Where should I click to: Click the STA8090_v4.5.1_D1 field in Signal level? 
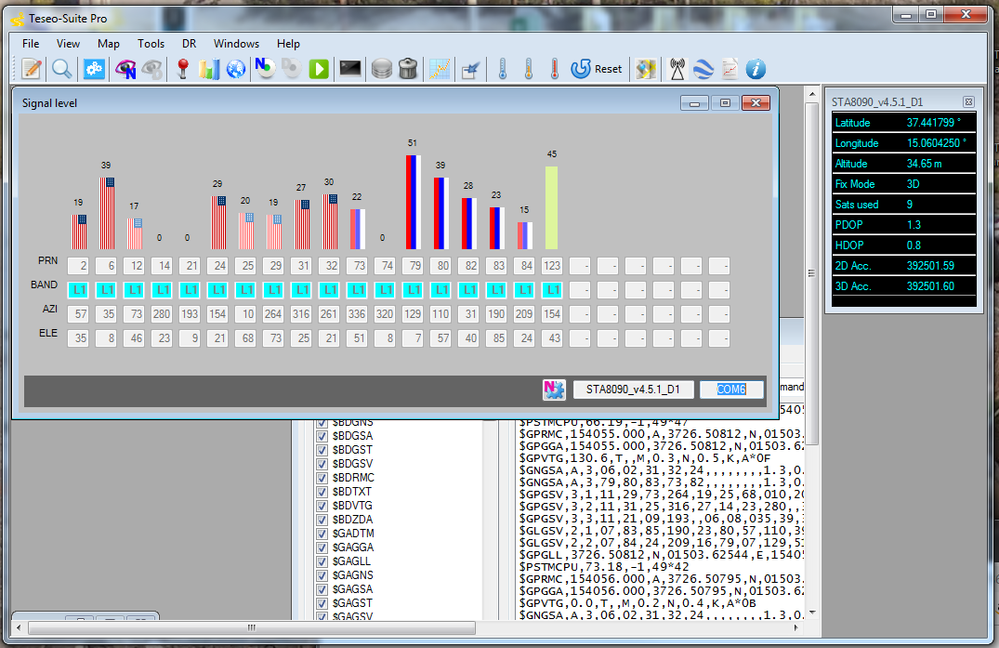(x=633, y=389)
